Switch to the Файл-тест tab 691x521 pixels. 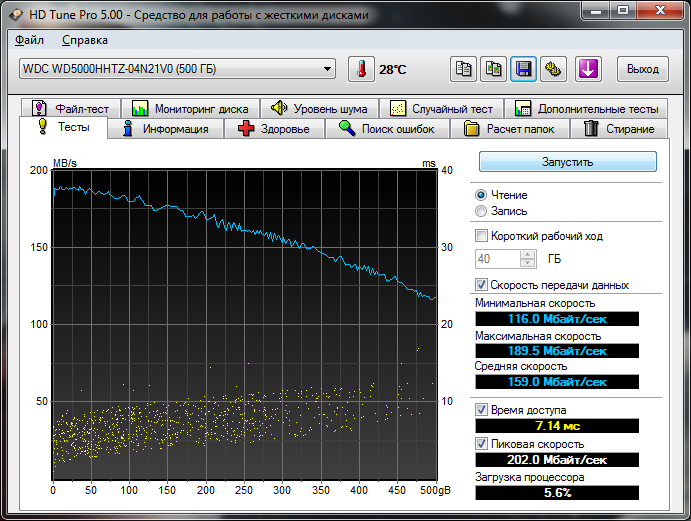point(71,108)
